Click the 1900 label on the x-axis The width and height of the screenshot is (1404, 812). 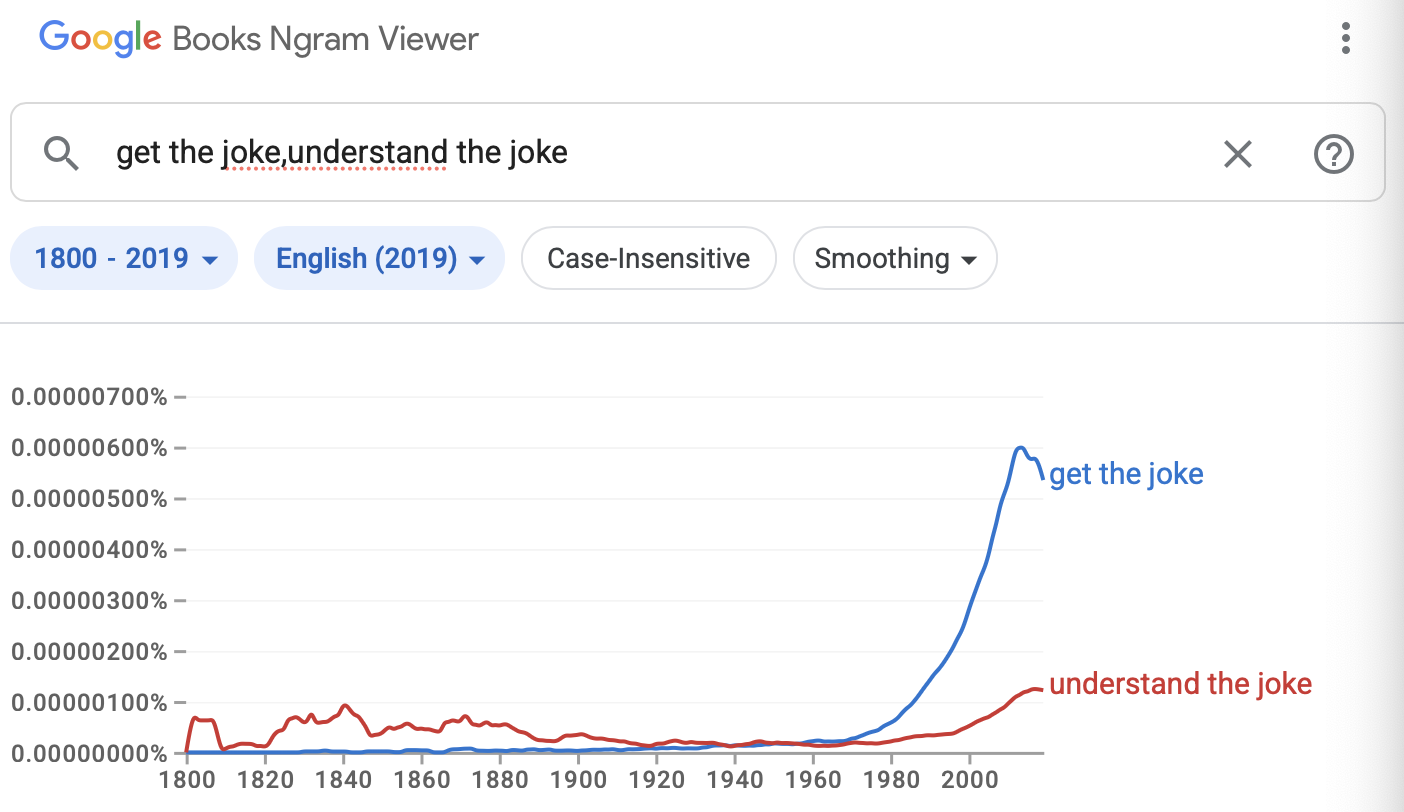(578, 780)
